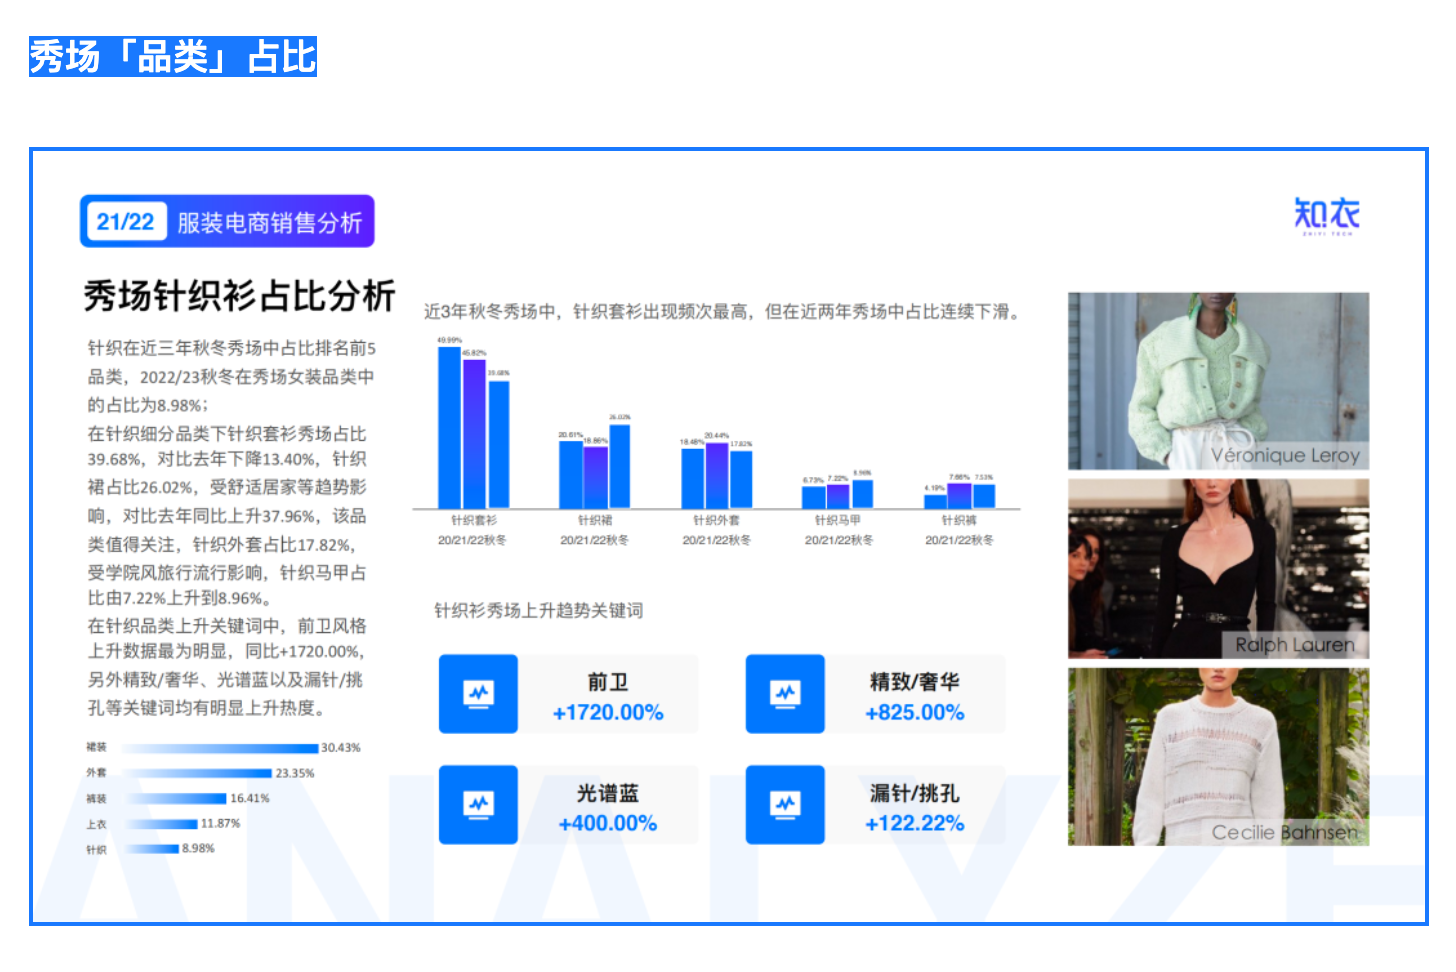The image size is (1456, 972).
Task: Click the chart icon beside 精致/奢华
Action: point(785,693)
